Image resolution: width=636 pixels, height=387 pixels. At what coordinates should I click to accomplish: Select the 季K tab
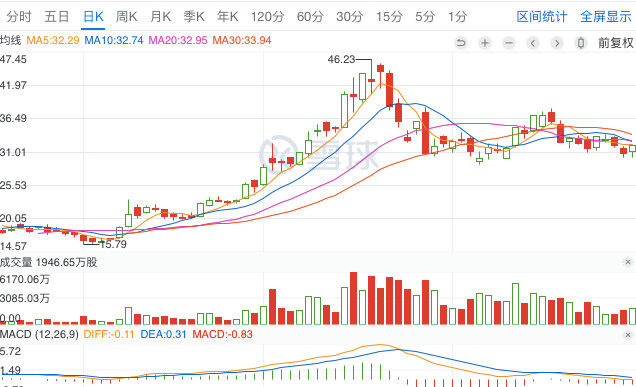pos(194,17)
